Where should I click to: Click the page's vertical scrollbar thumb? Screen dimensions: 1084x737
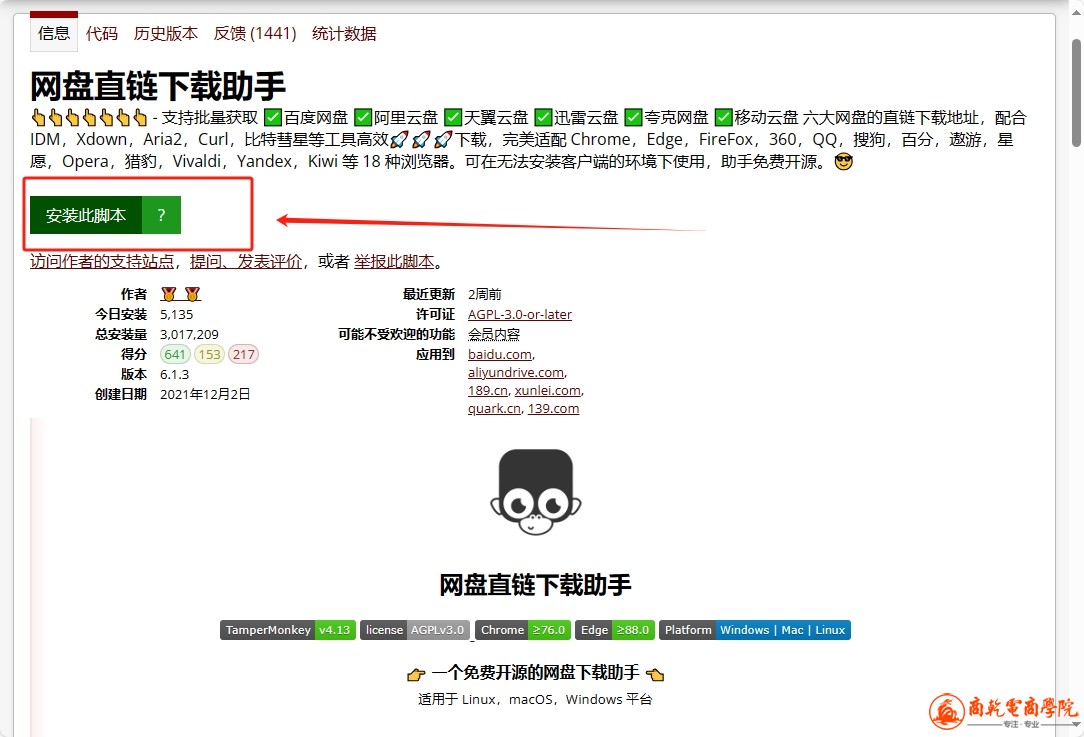pos(1076,93)
